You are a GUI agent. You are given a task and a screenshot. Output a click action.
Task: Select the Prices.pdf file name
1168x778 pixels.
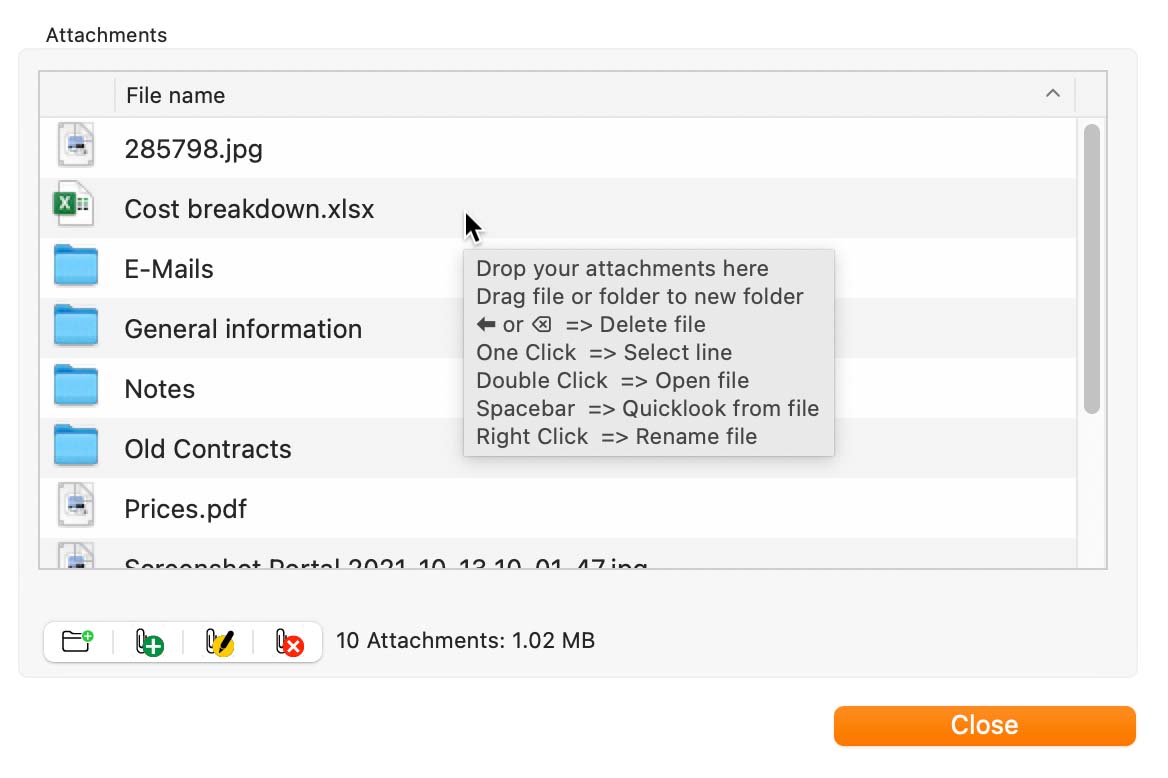[x=185, y=509]
